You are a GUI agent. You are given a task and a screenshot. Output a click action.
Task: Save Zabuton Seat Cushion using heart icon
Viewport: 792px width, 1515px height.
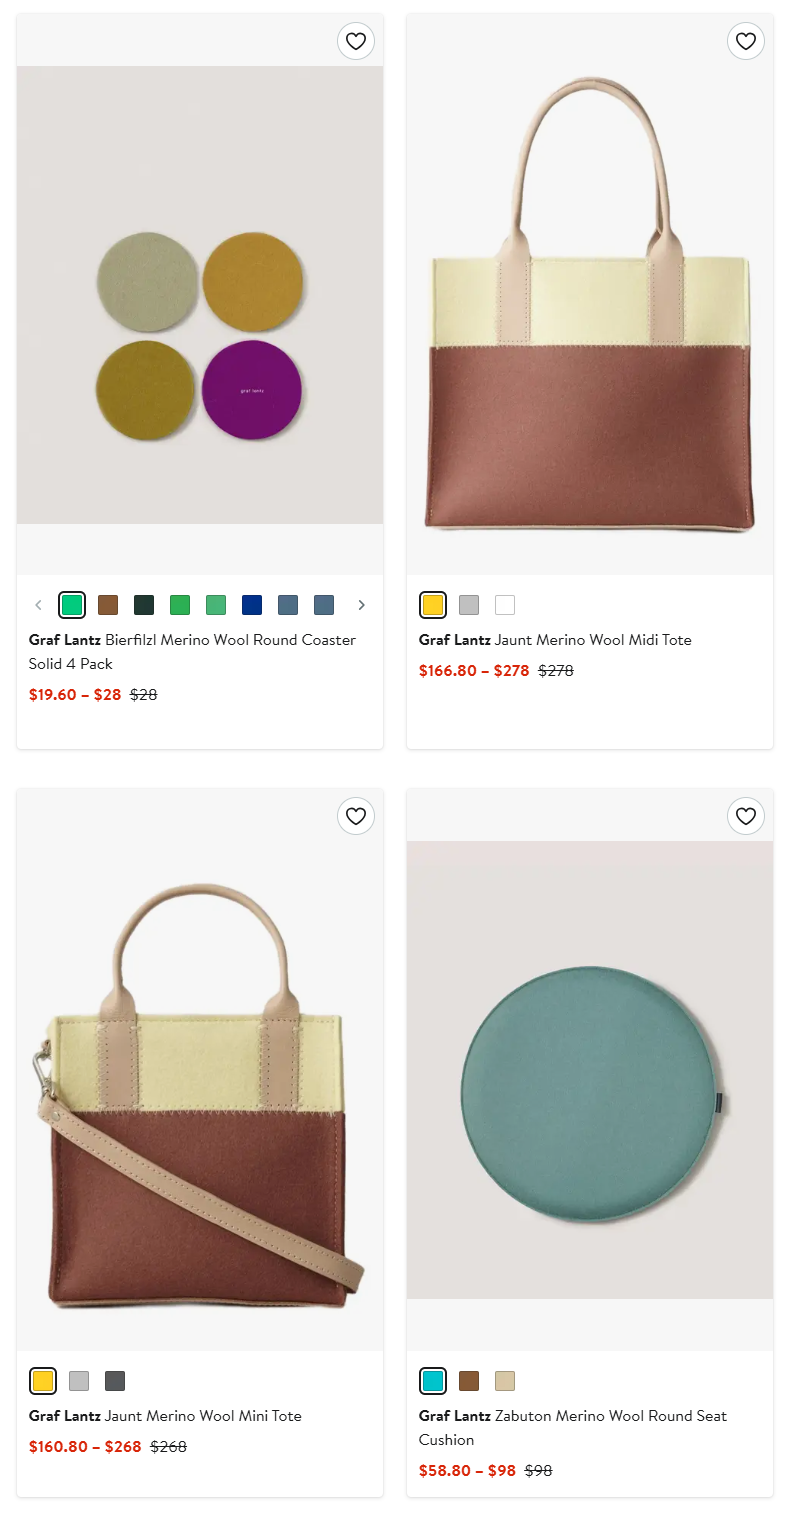tap(746, 816)
